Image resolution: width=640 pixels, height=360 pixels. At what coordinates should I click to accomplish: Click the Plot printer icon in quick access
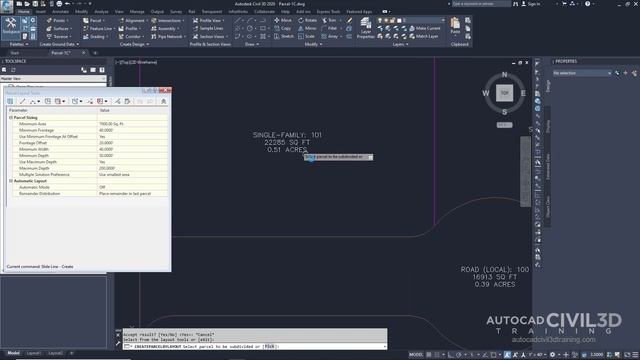coord(59,4)
